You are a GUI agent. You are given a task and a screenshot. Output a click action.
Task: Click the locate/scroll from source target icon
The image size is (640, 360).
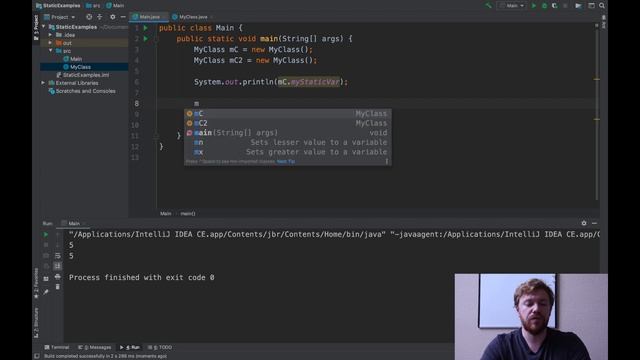(89, 17)
